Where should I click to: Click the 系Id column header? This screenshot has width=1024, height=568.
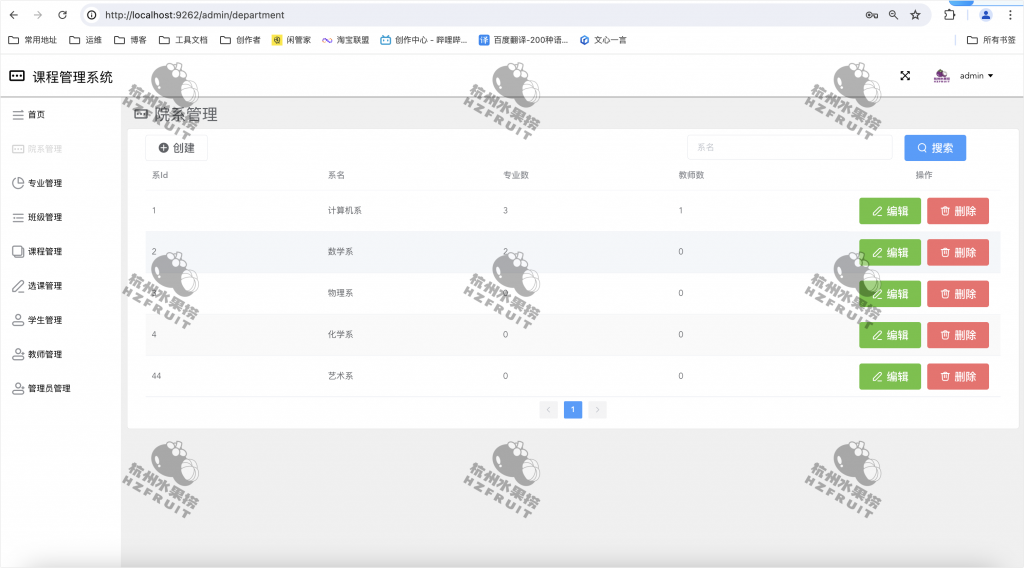[160, 175]
